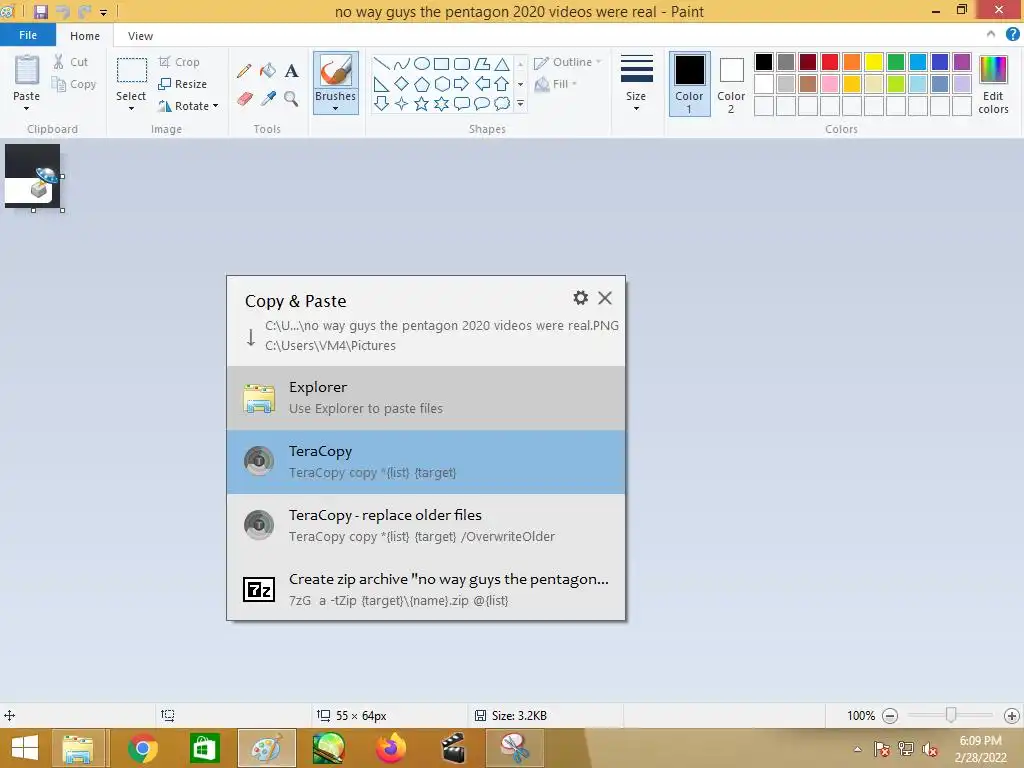Open the Size dropdown
Viewport: 1024px width, 768px height.
tap(636, 85)
